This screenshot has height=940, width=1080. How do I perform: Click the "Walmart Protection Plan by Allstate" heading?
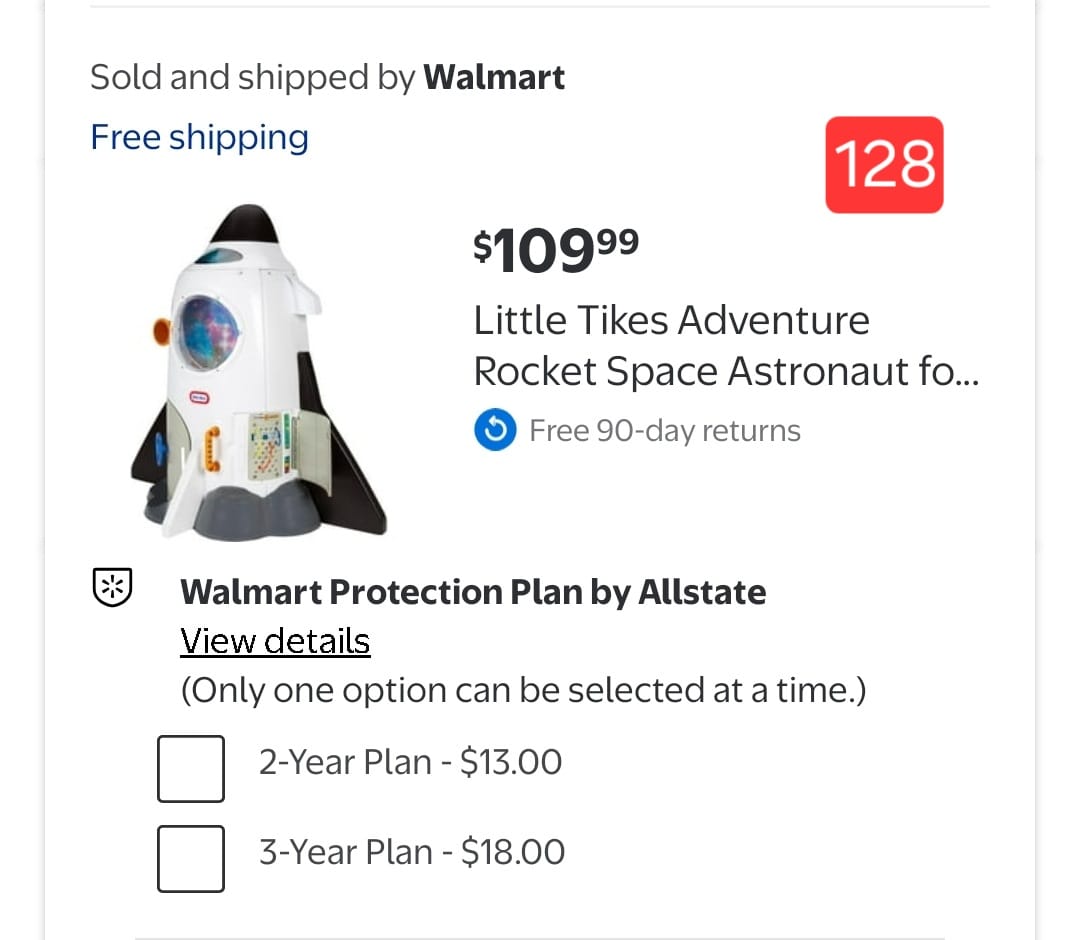473,592
